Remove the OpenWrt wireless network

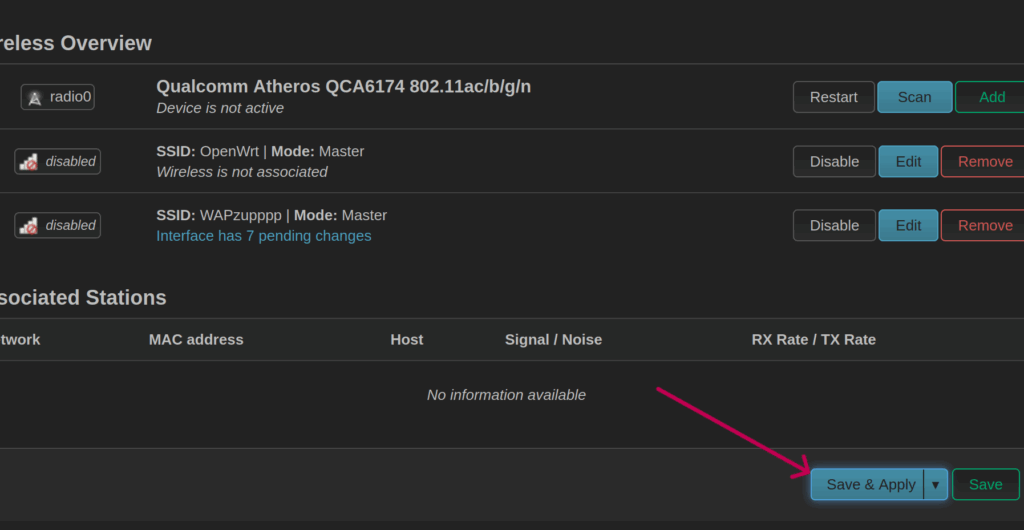pos(984,161)
